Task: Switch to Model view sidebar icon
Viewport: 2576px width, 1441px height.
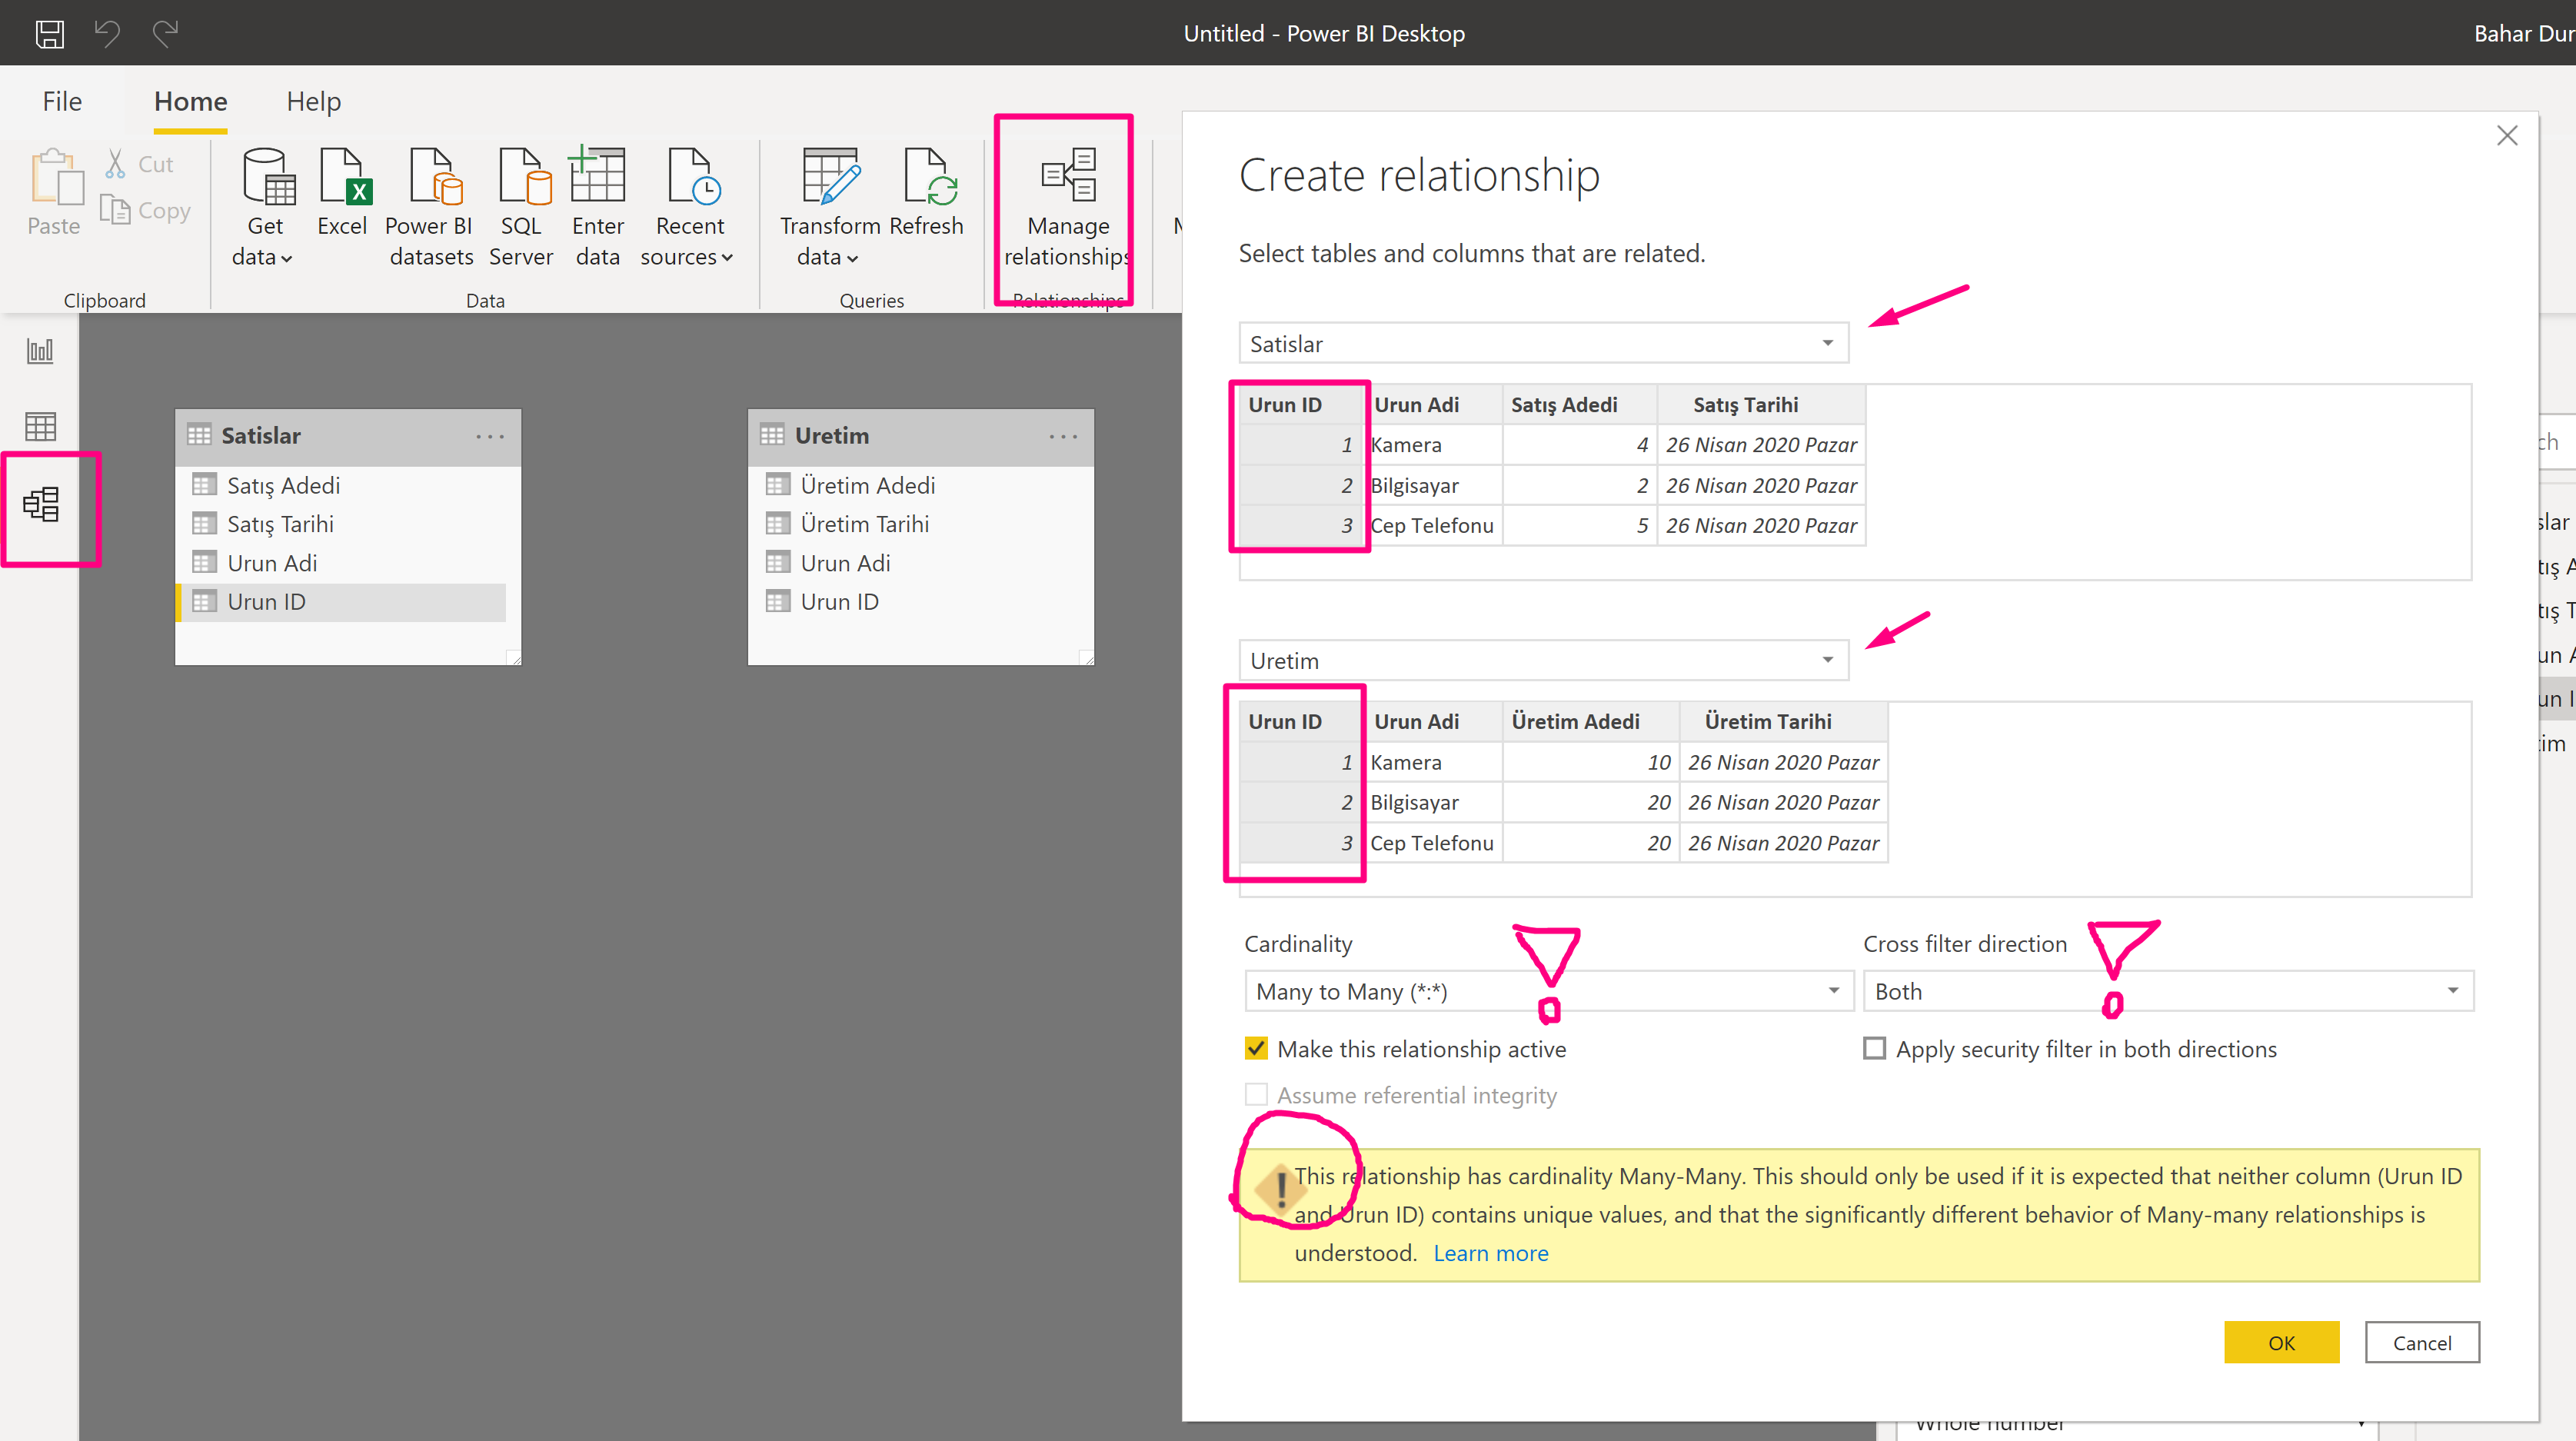Action: point(41,504)
